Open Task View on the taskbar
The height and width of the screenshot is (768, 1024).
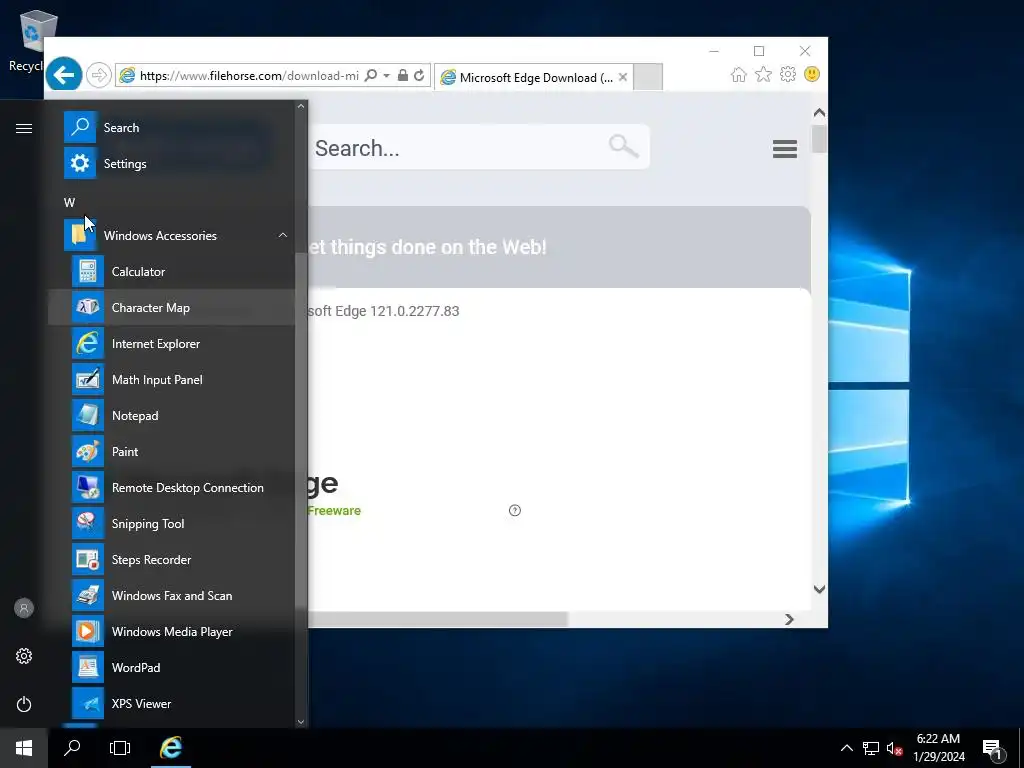tap(120, 748)
